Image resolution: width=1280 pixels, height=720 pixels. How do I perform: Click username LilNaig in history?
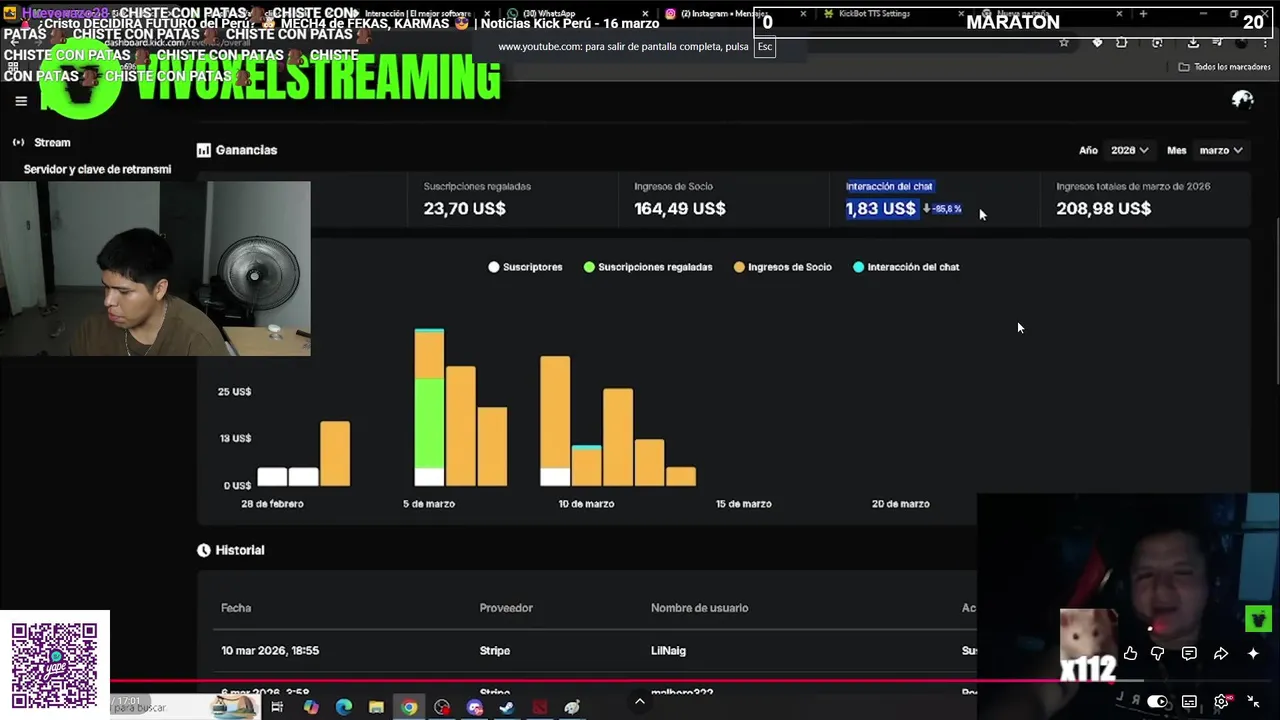668,651
